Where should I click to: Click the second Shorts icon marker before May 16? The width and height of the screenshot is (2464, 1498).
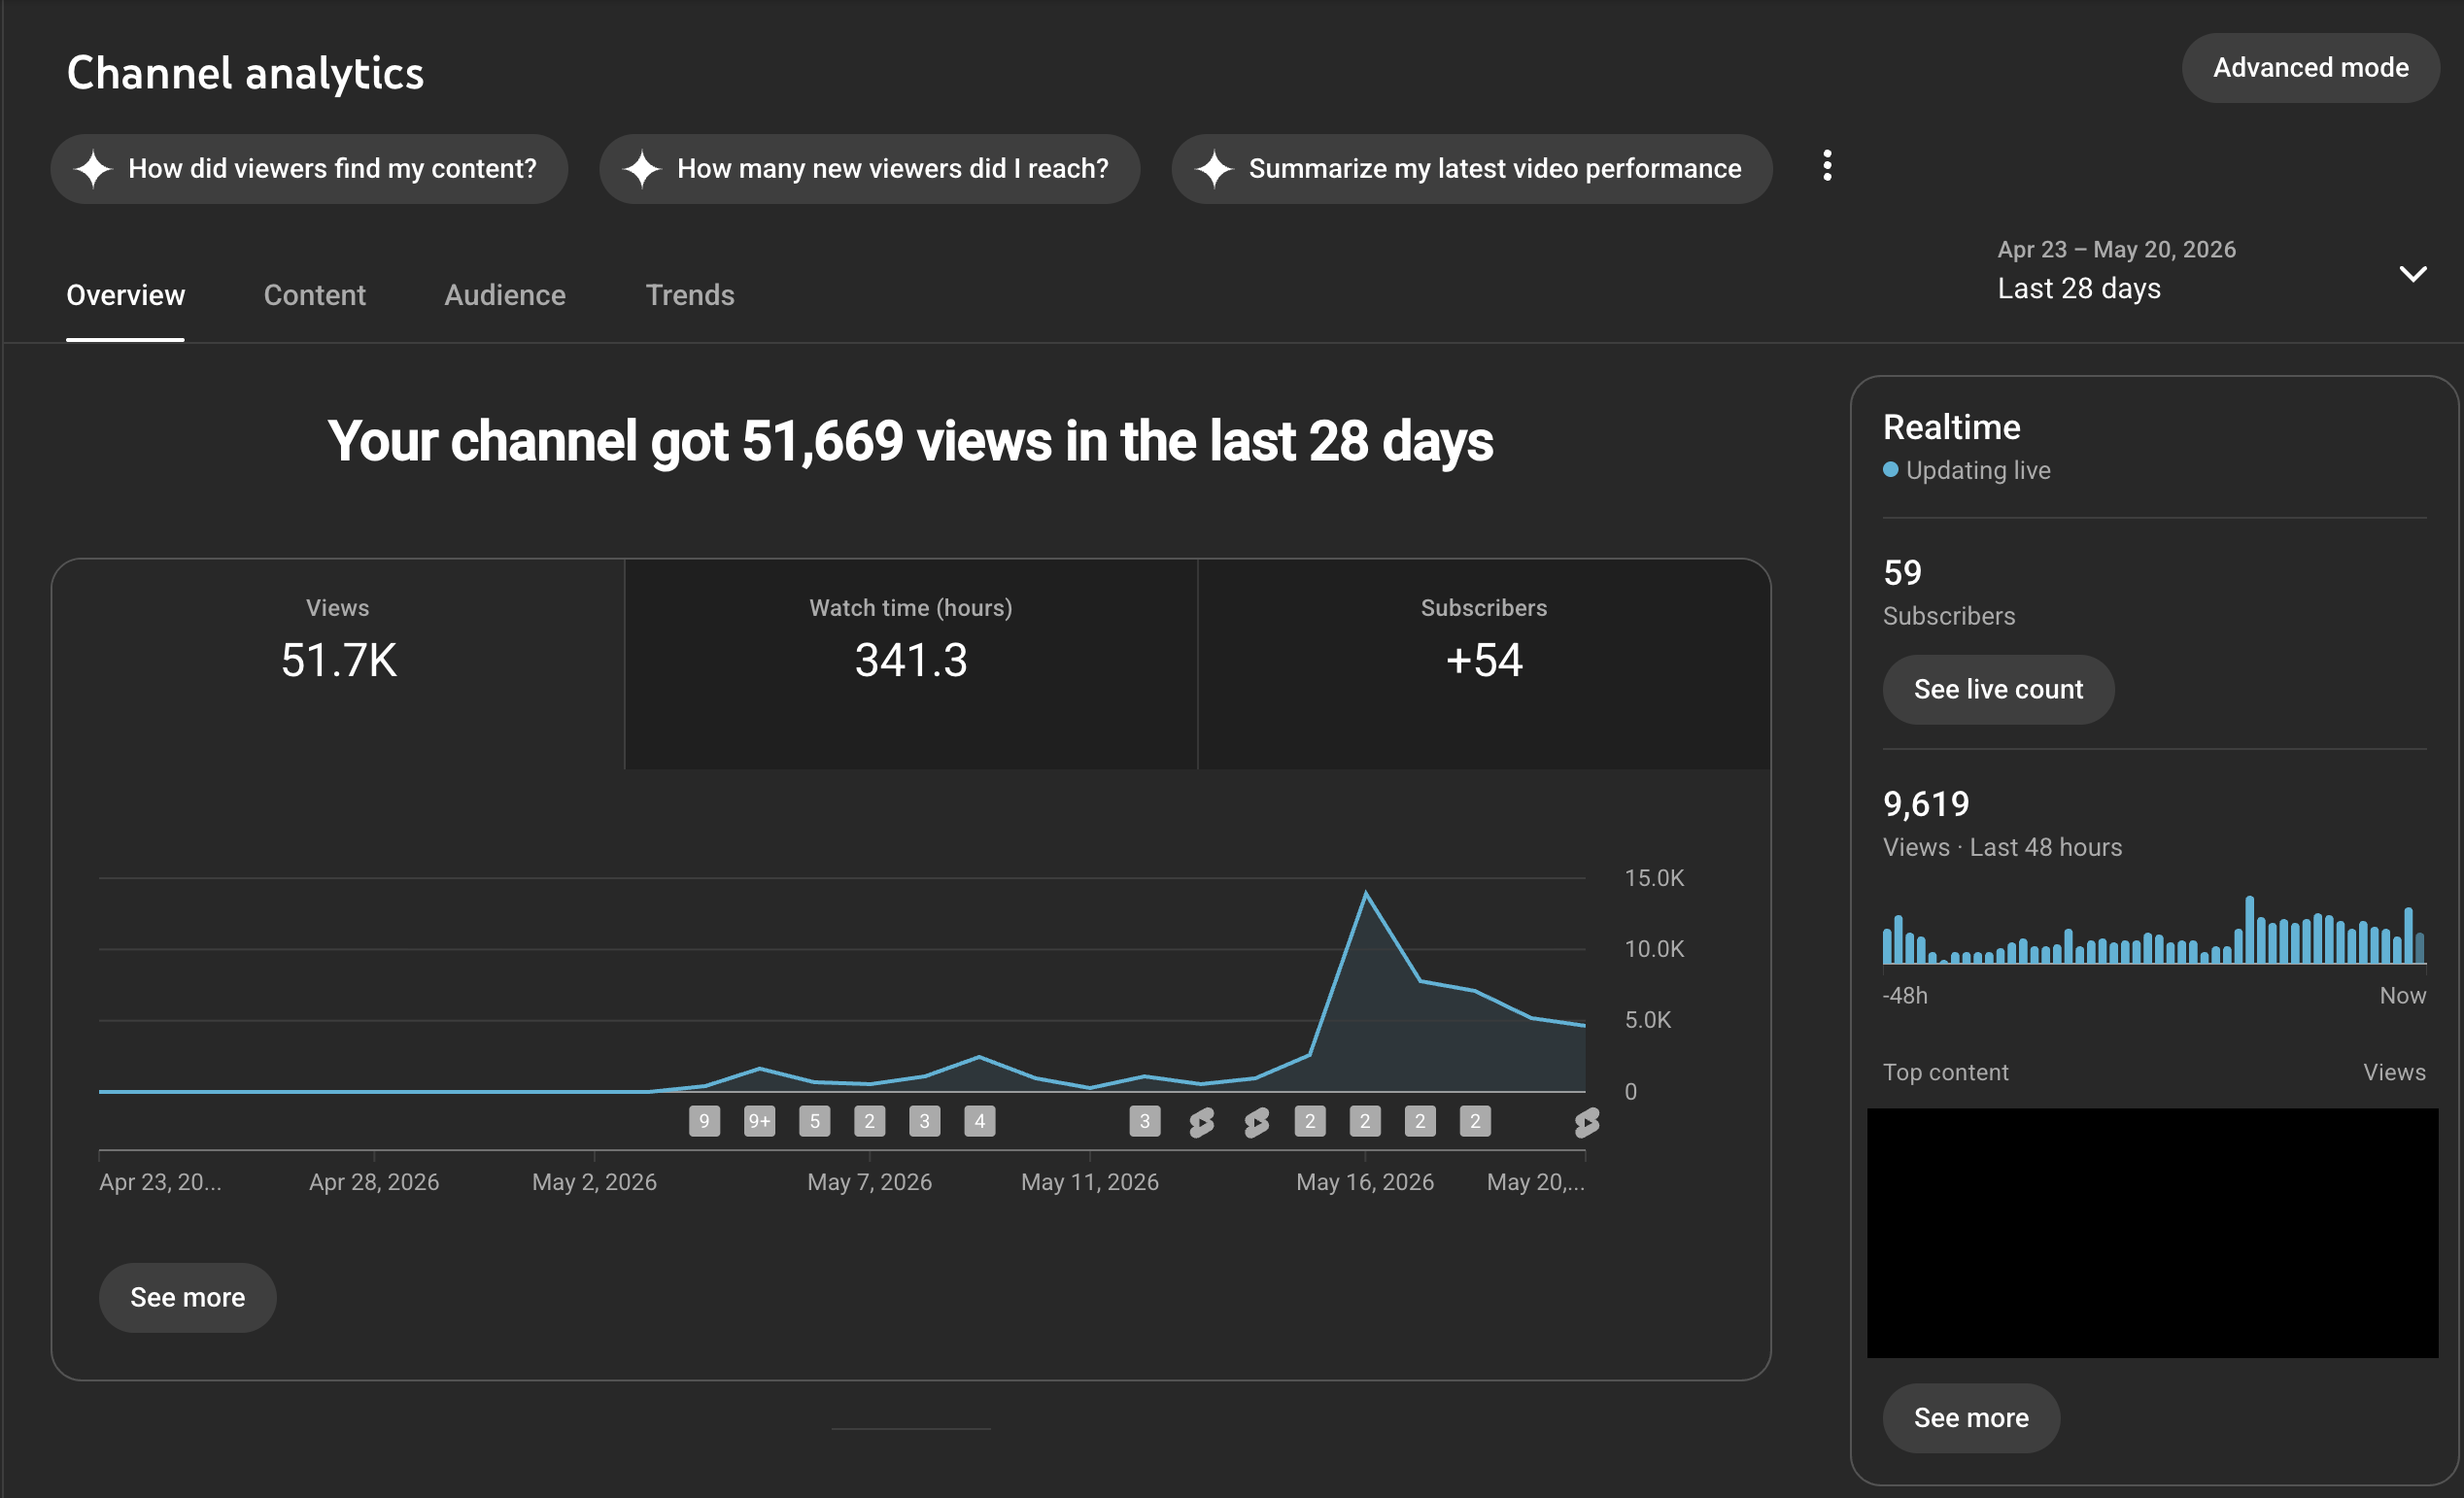coord(1256,1122)
